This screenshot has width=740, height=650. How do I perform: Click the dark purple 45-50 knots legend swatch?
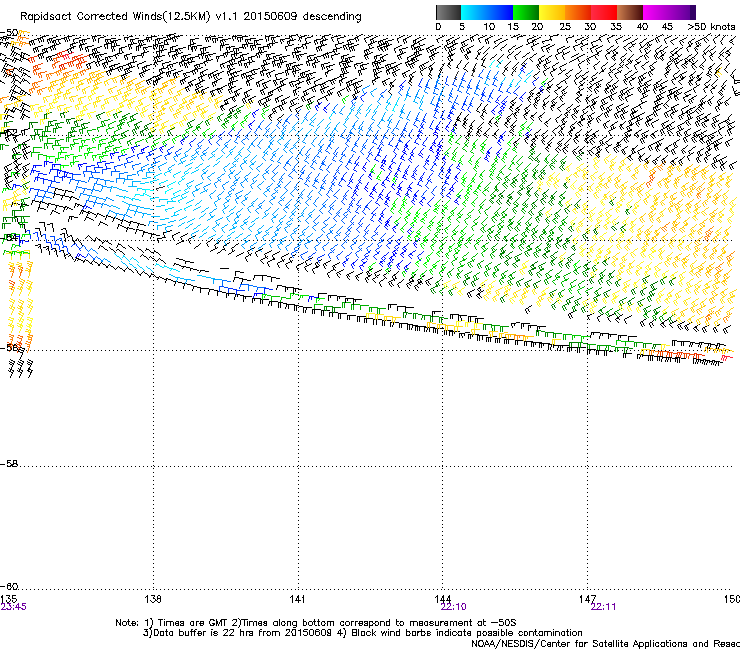click(x=682, y=12)
